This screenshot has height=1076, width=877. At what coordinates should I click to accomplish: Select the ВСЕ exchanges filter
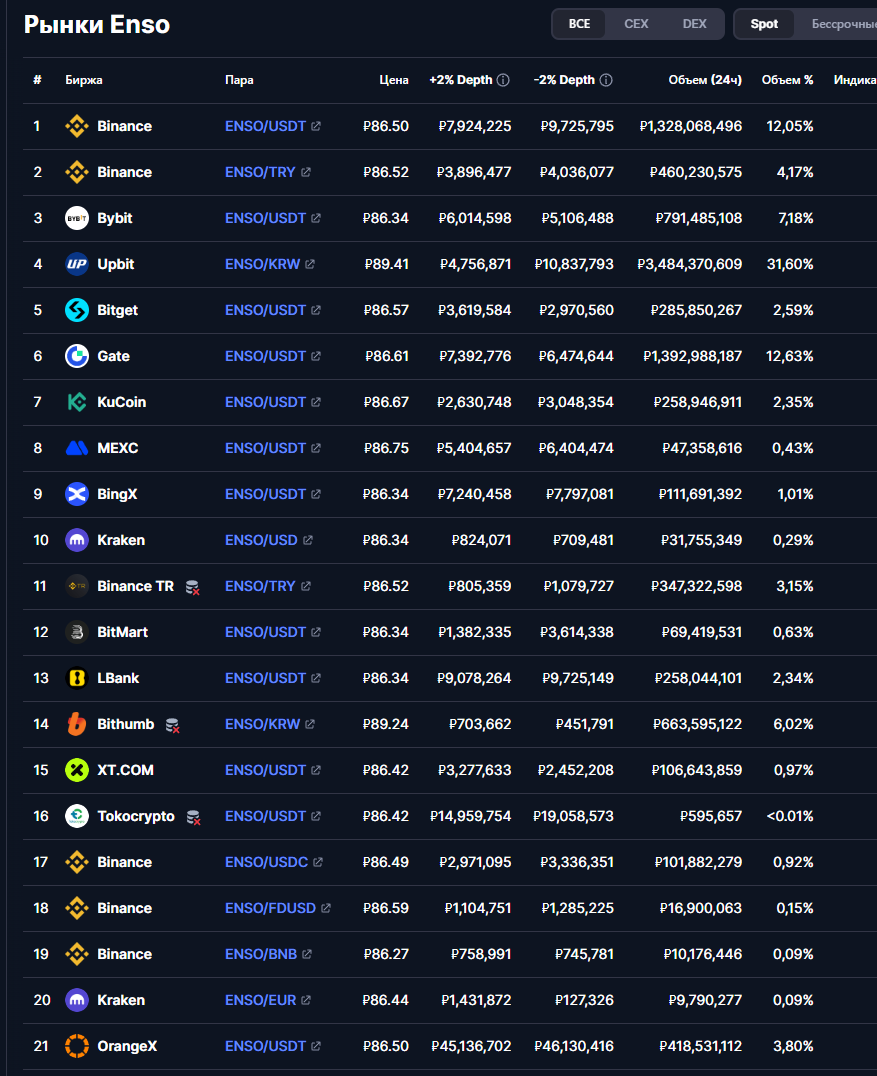pos(579,24)
